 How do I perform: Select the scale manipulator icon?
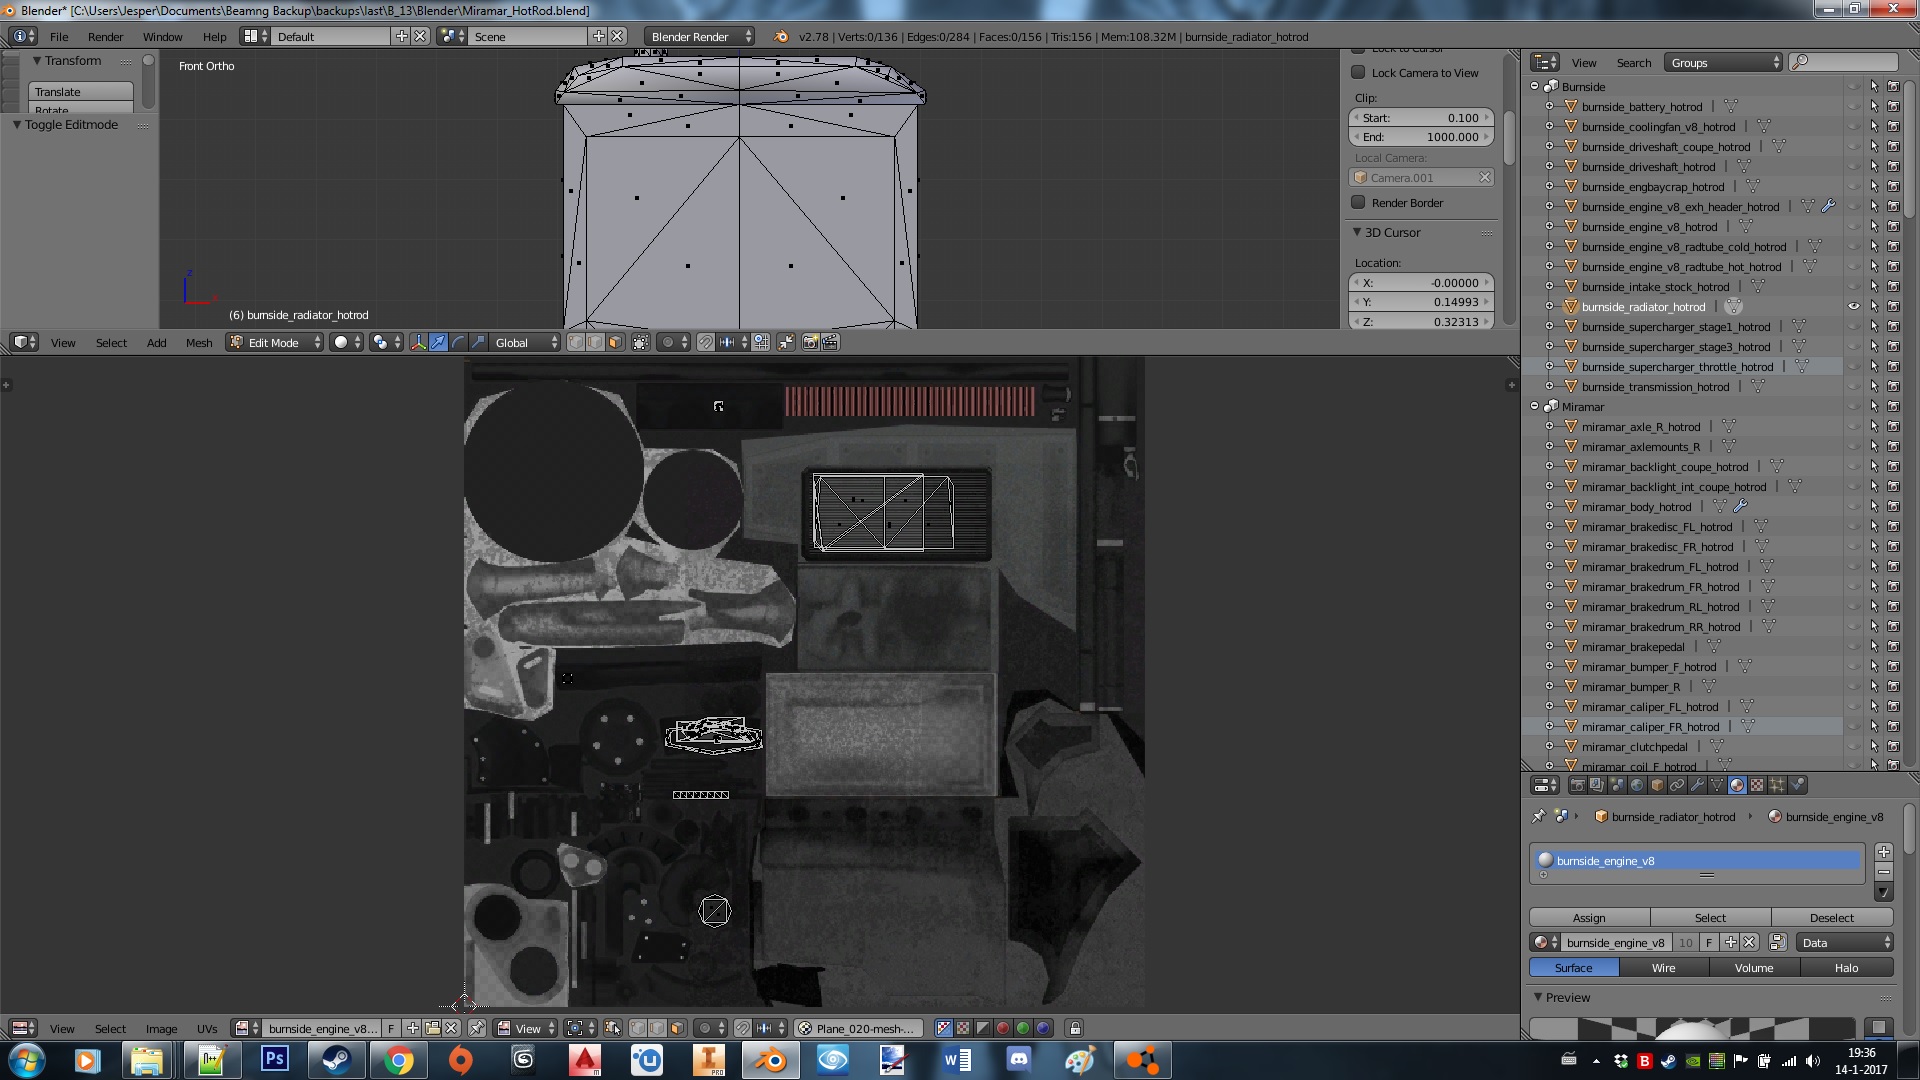pyautogui.click(x=478, y=342)
